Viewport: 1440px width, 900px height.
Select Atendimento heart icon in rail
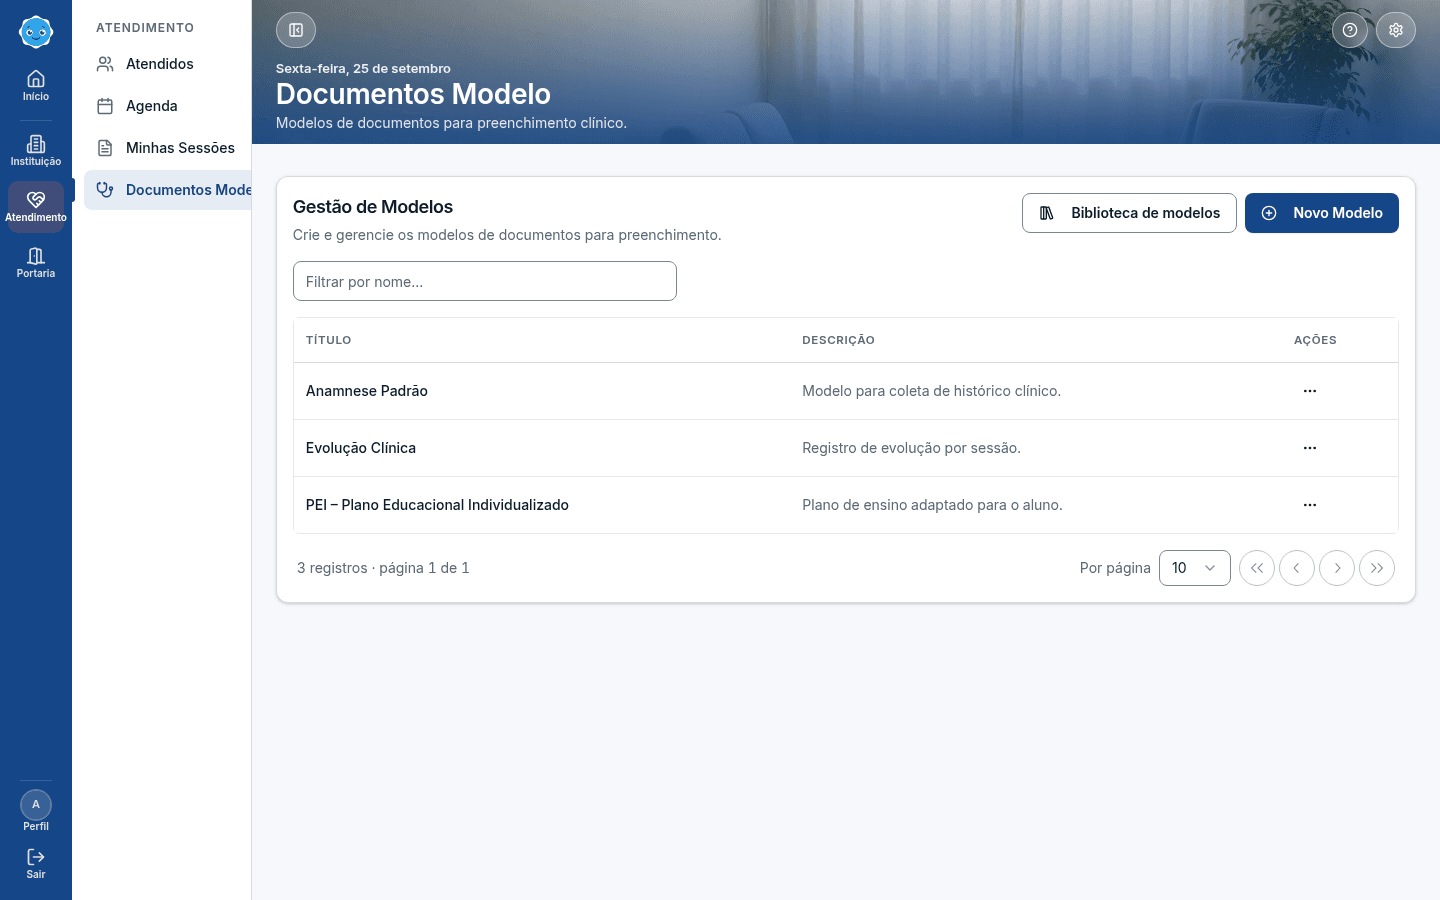tap(36, 207)
